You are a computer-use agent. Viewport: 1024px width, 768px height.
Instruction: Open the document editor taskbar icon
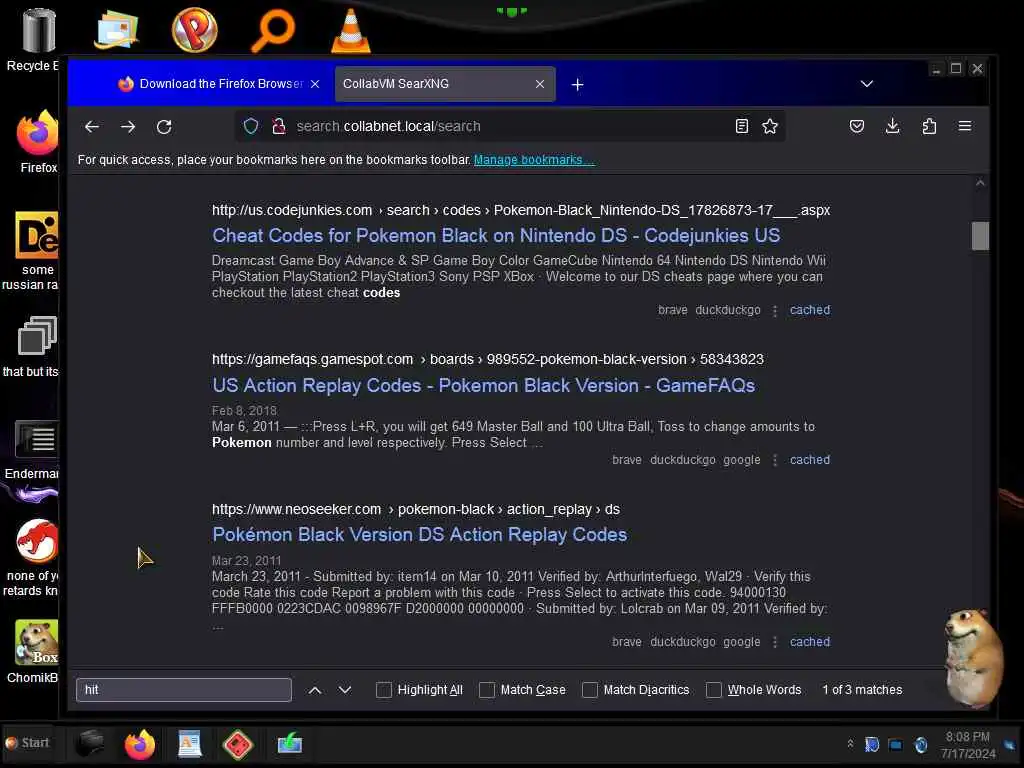coord(189,743)
